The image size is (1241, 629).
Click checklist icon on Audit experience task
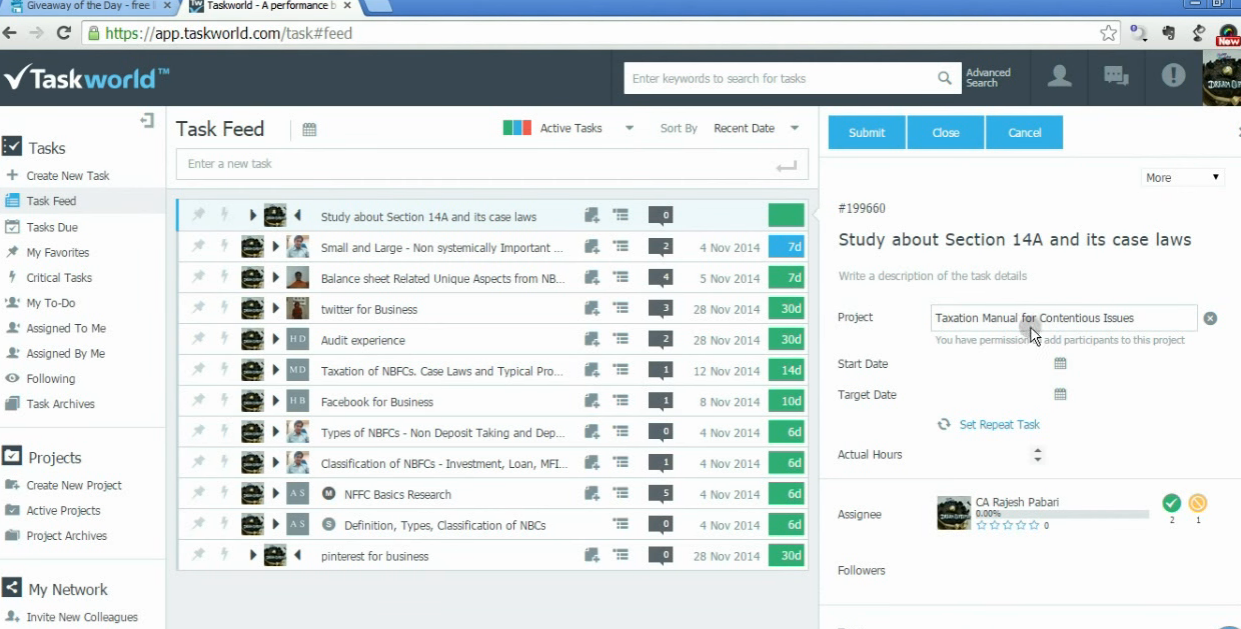coord(621,340)
